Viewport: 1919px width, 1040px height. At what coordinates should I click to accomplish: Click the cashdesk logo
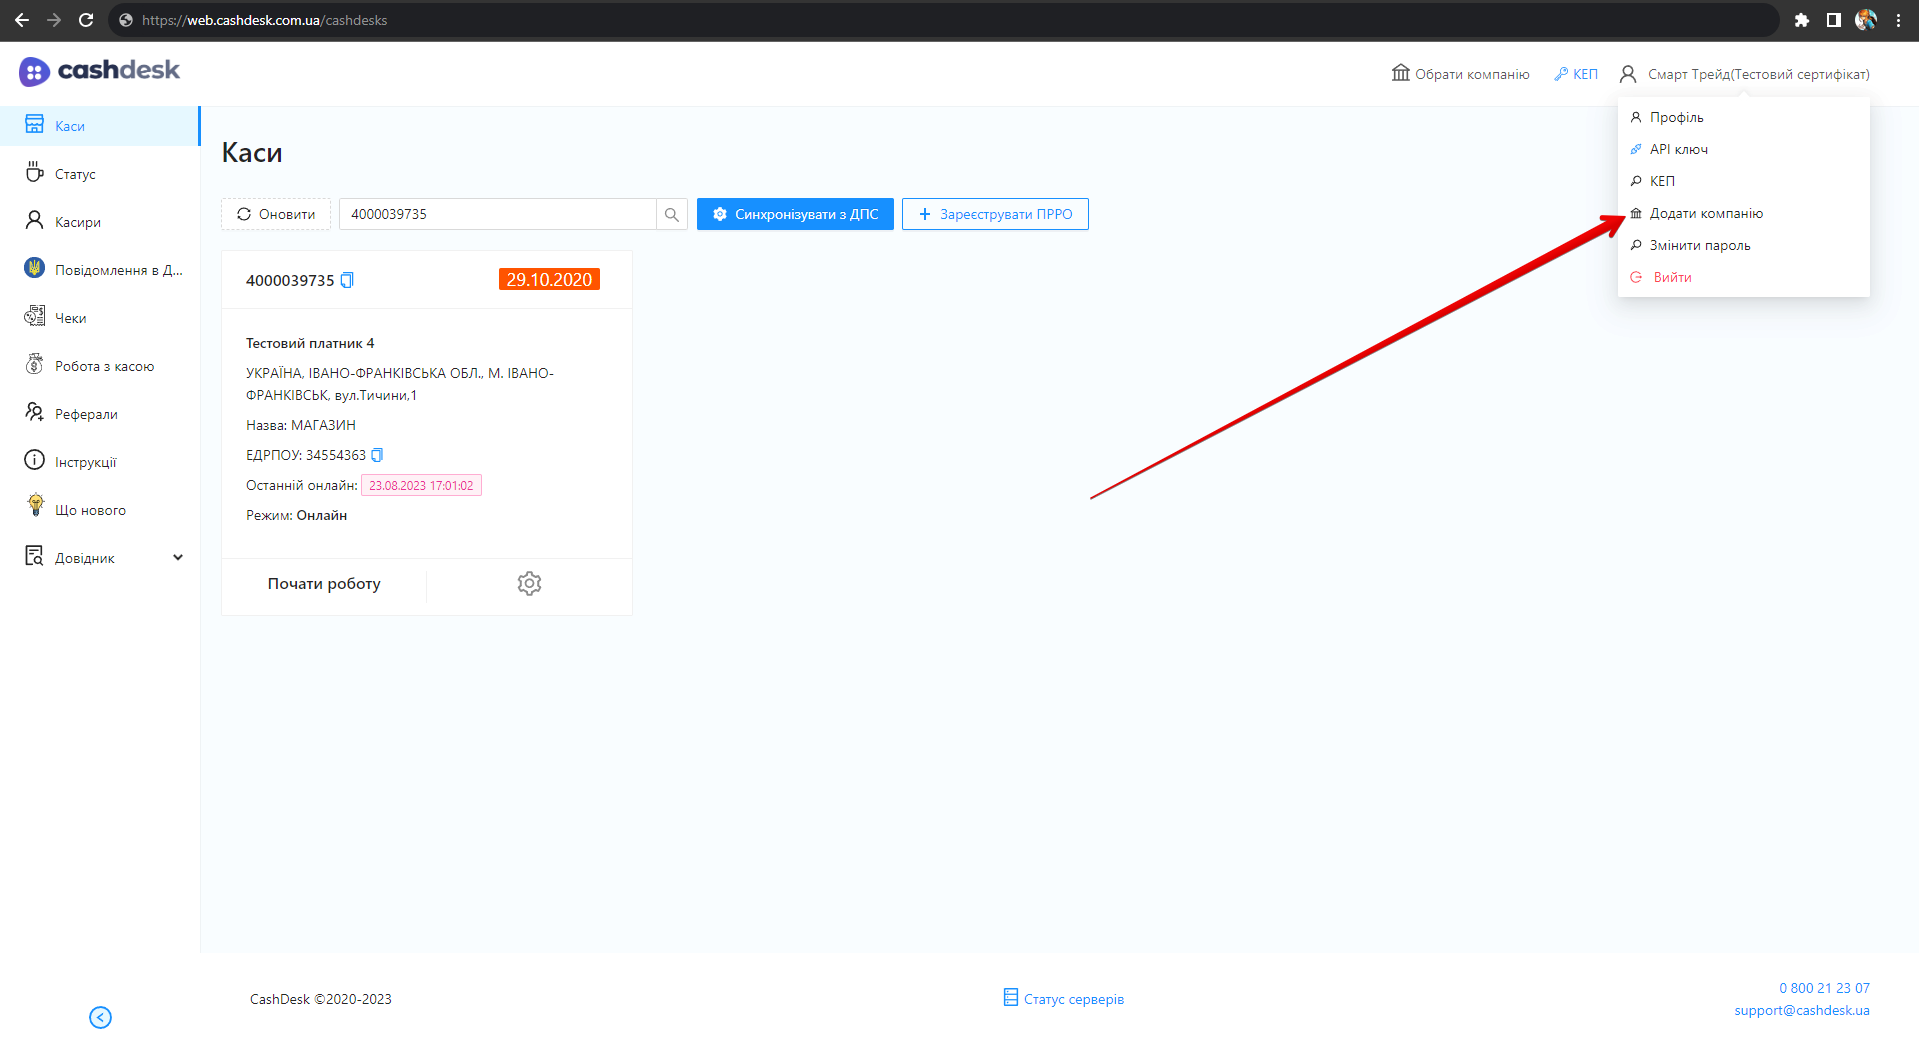[x=99, y=71]
